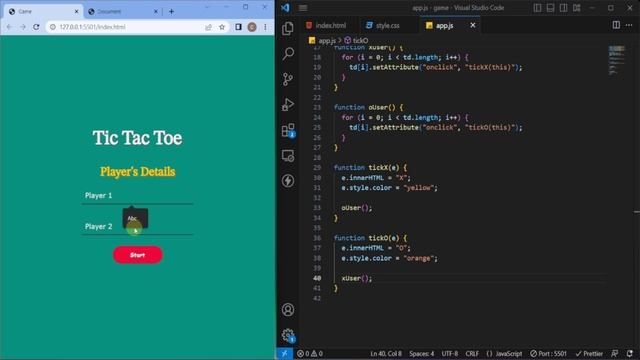Click the code minimap
640x360 pixels.
point(617,60)
